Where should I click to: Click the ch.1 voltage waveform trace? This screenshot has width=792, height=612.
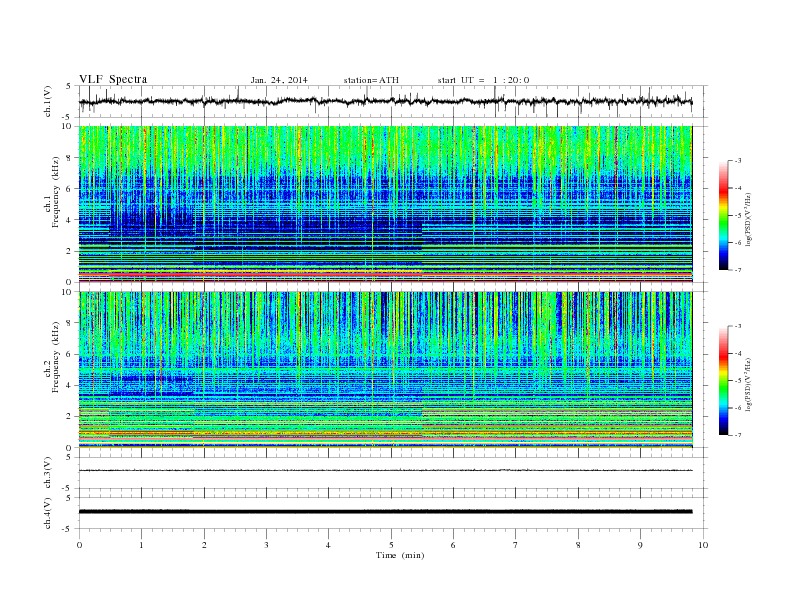pos(385,101)
